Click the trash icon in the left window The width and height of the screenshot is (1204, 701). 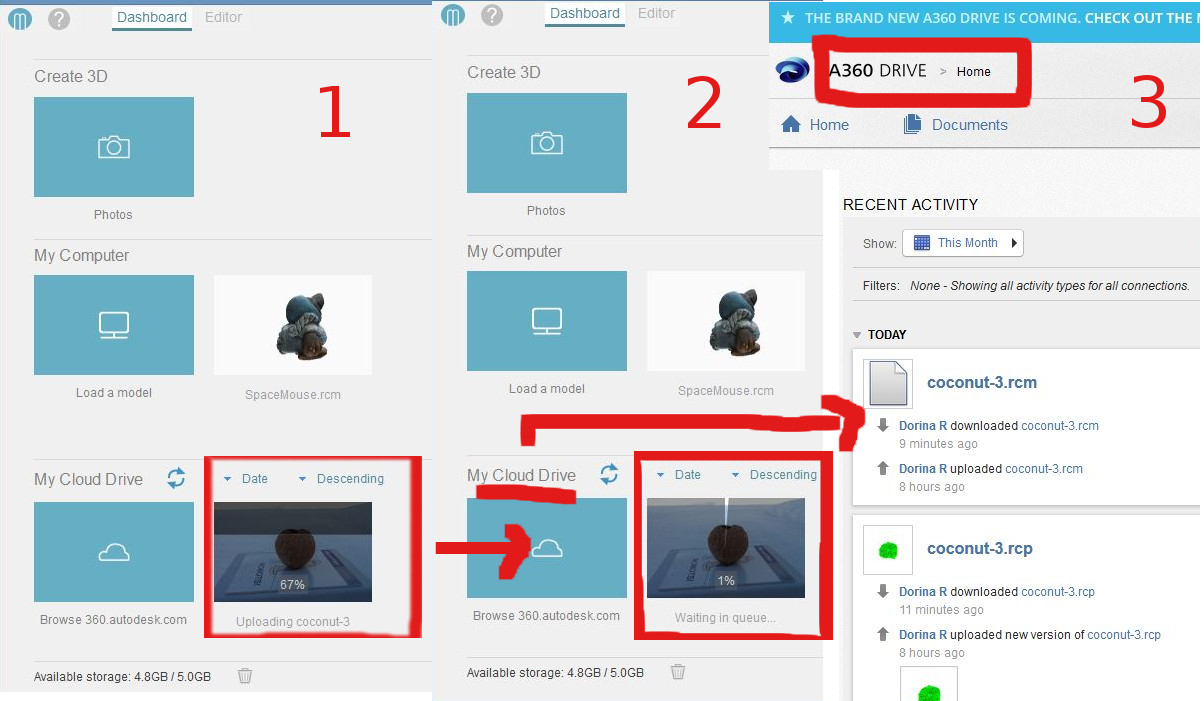pyautogui.click(x=245, y=676)
